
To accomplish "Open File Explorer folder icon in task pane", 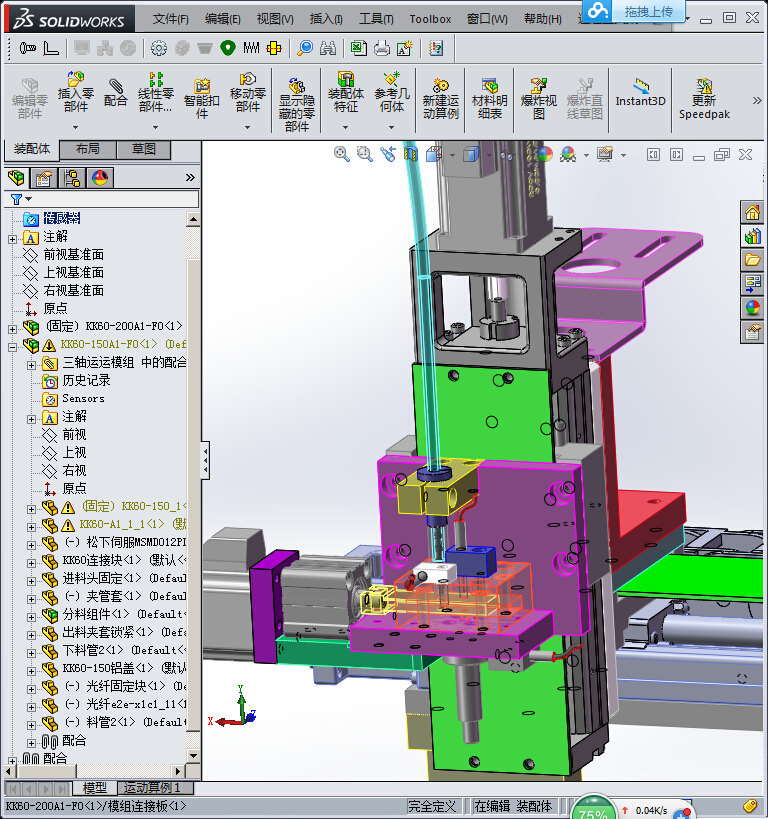I will pyautogui.click(x=752, y=260).
